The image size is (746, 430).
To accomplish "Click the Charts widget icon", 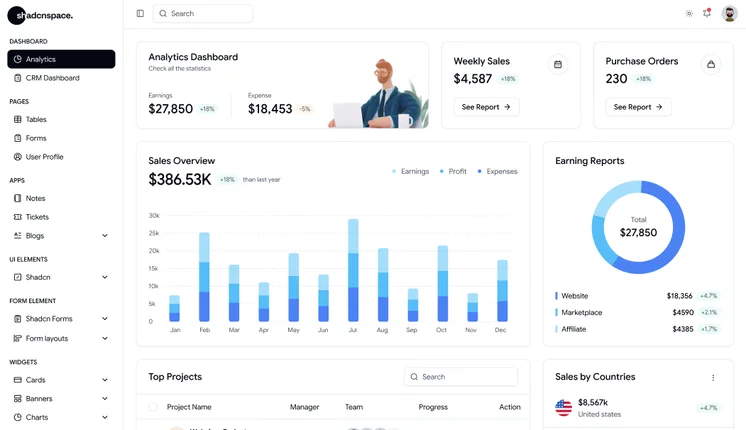I will point(18,417).
